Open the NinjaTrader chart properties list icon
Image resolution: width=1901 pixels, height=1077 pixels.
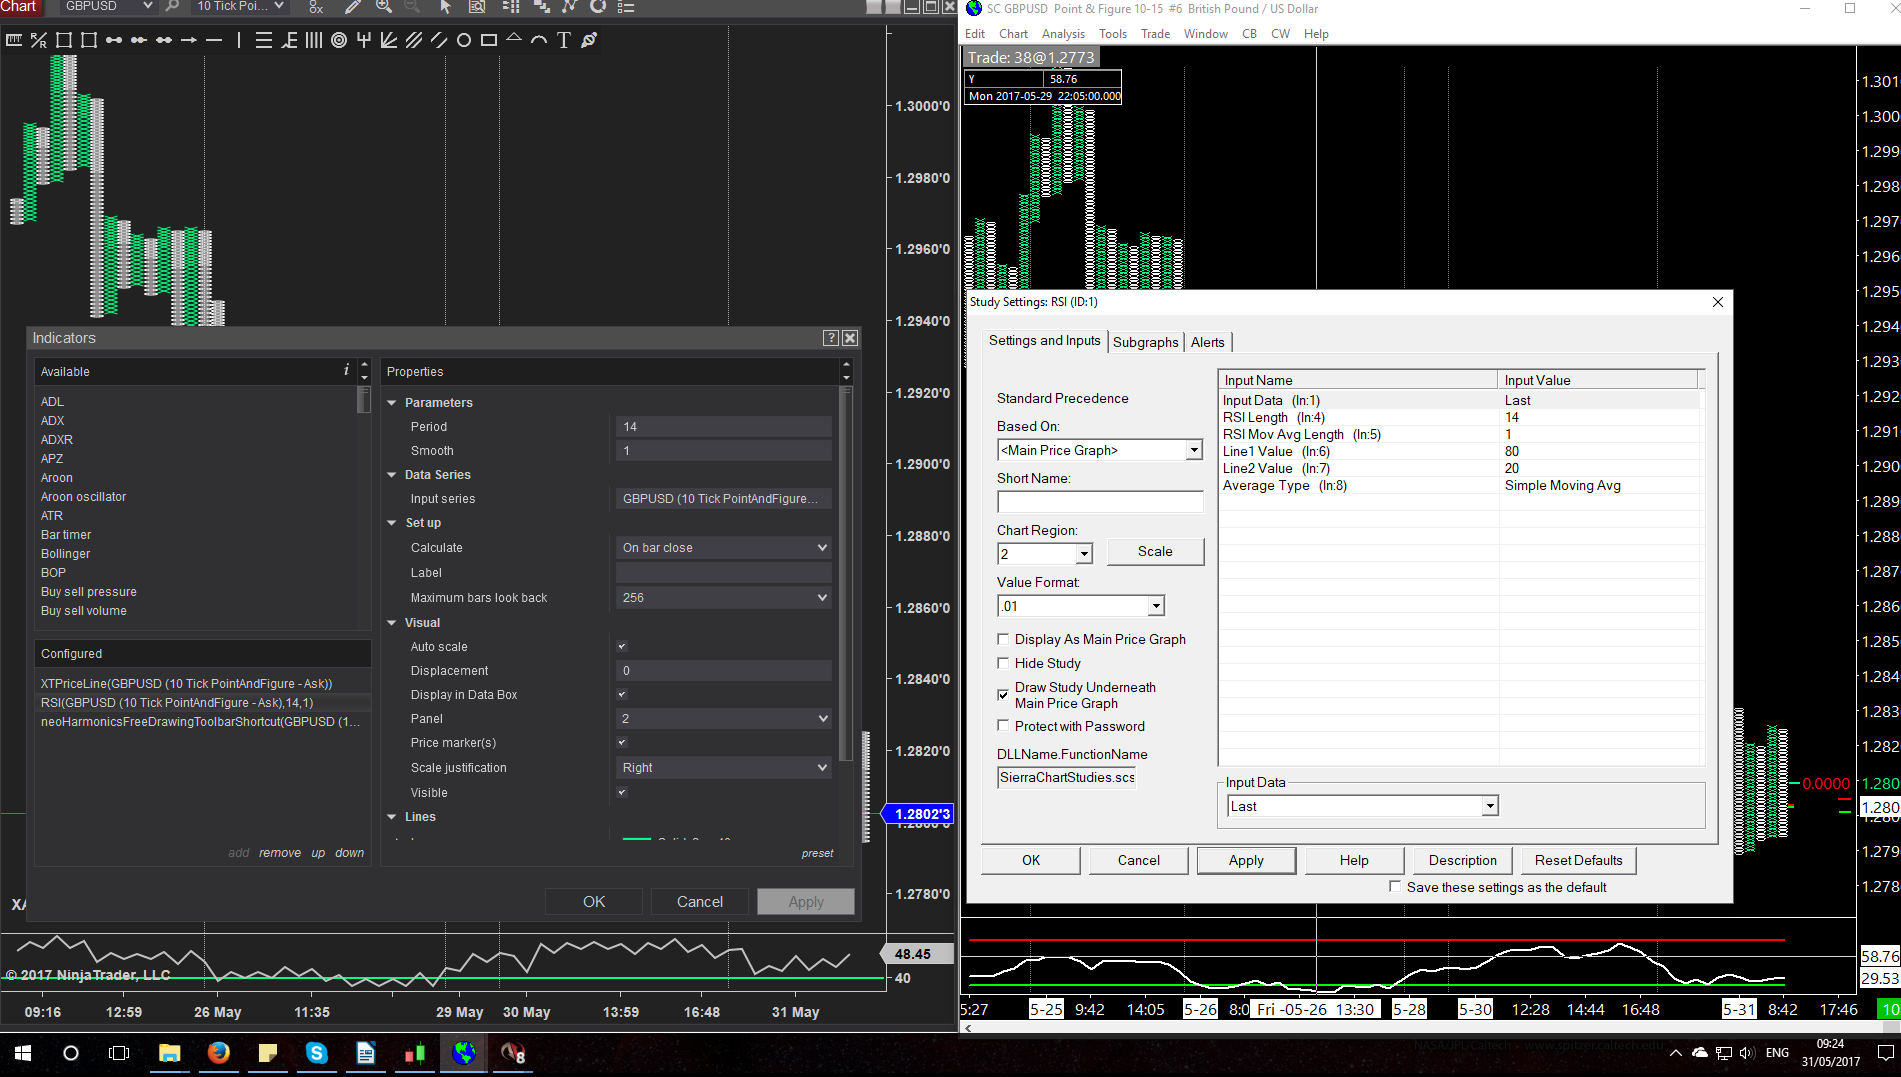(x=626, y=7)
